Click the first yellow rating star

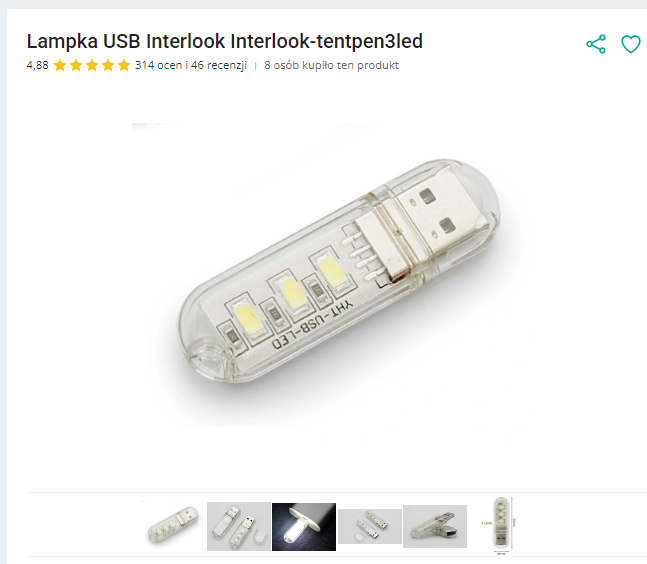[60, 66]
